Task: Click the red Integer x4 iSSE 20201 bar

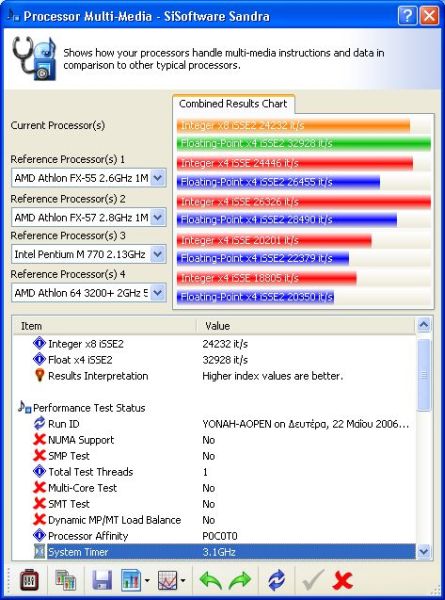Action: 274,240
